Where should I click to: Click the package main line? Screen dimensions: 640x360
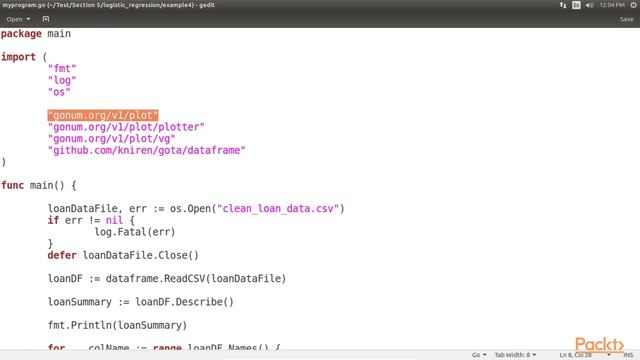tap(36, 33)
